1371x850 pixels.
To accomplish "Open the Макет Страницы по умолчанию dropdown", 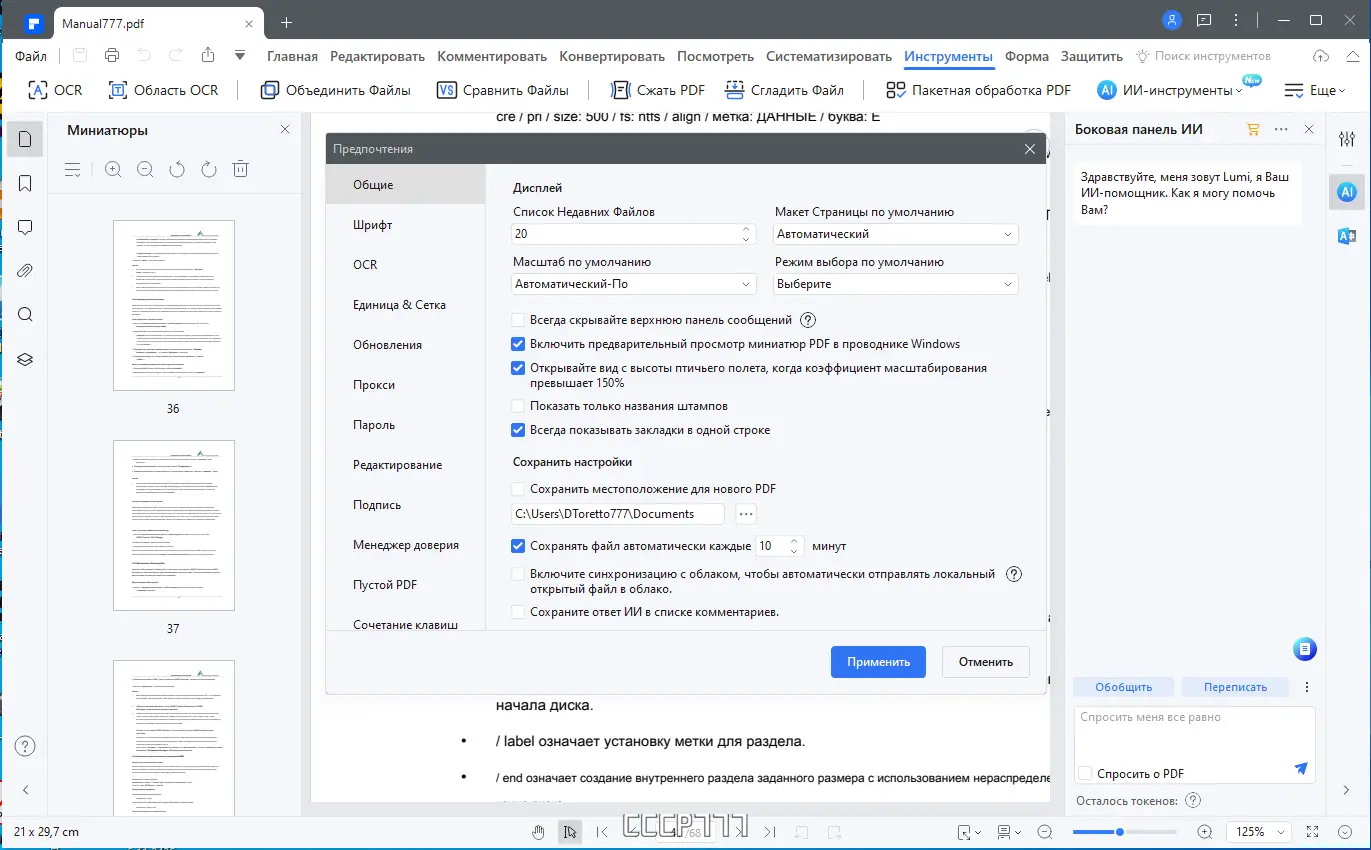I will click(895, 233).
